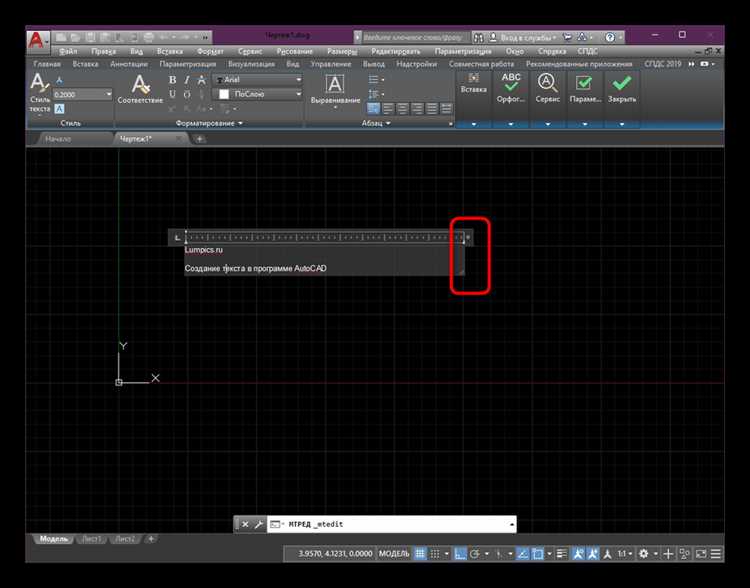Expand more ribbon tabs double arrow
This screenshot has height=588, width=750.
(x=691, y=64)
